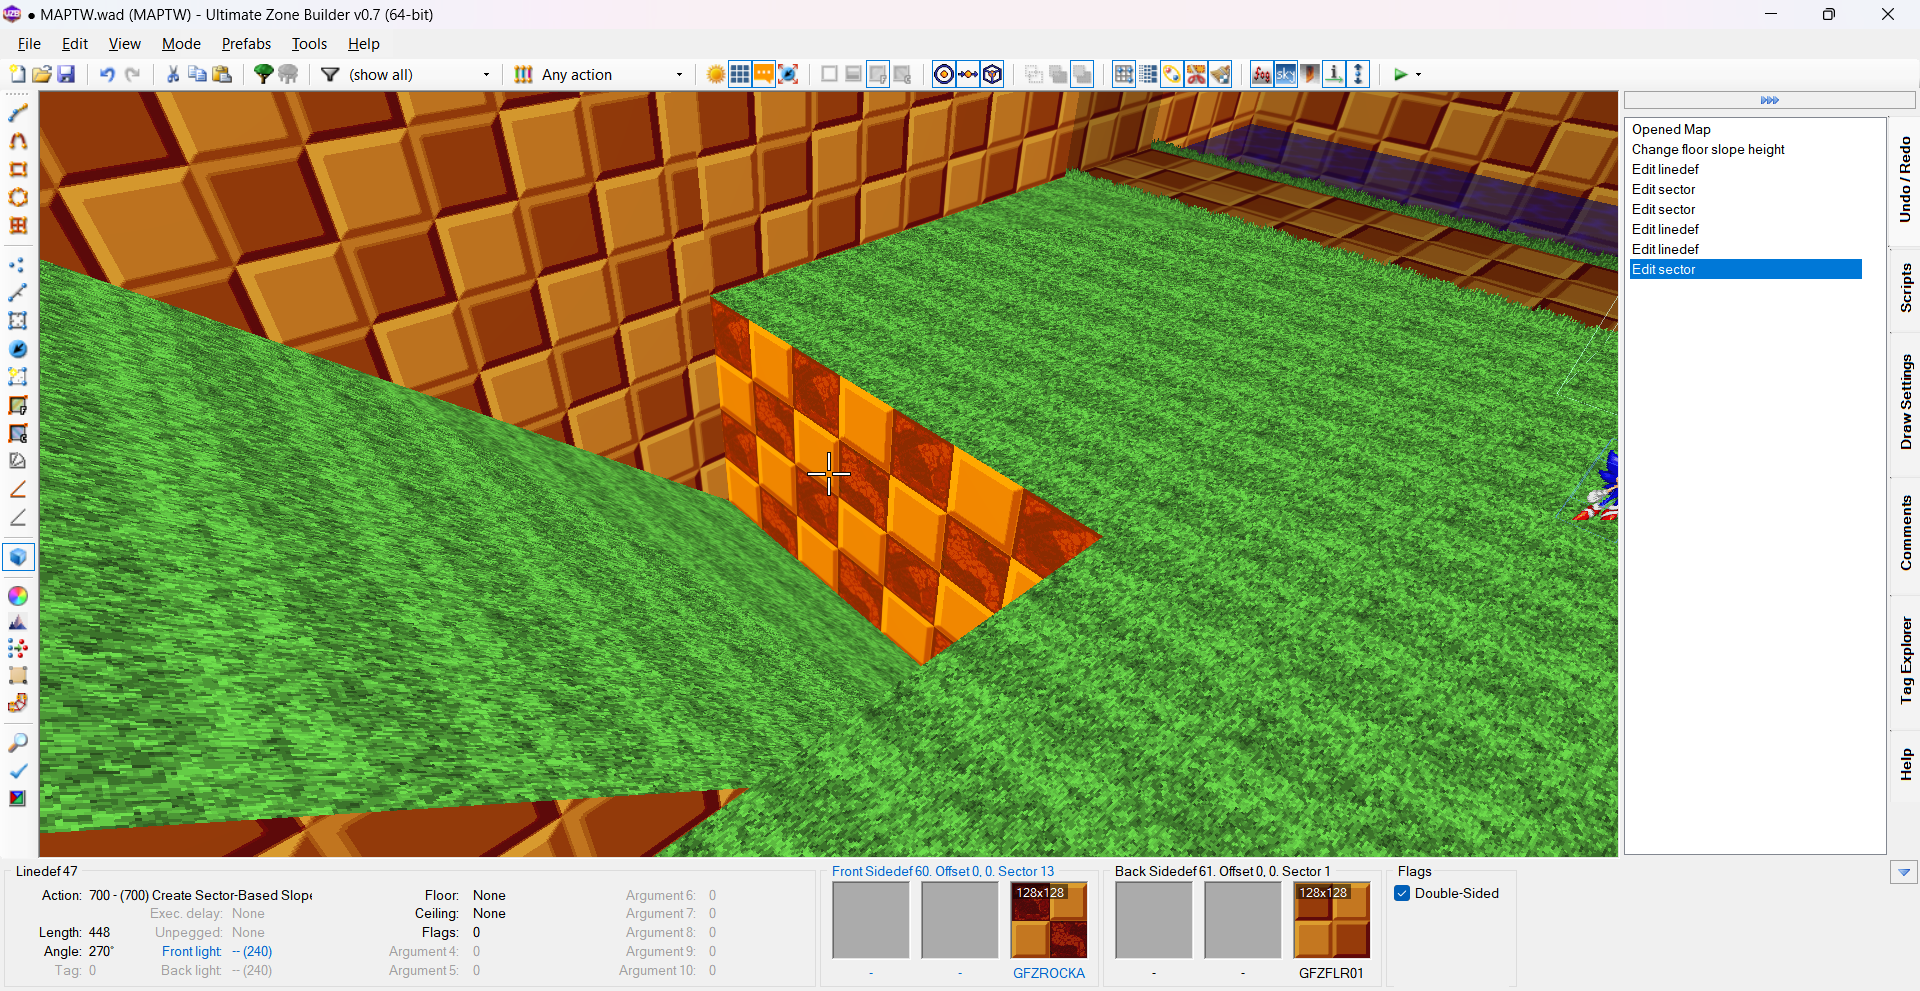The image size is (1920, 991).
Task: Select the Draw Grid tool
Action: click(18, 225)
